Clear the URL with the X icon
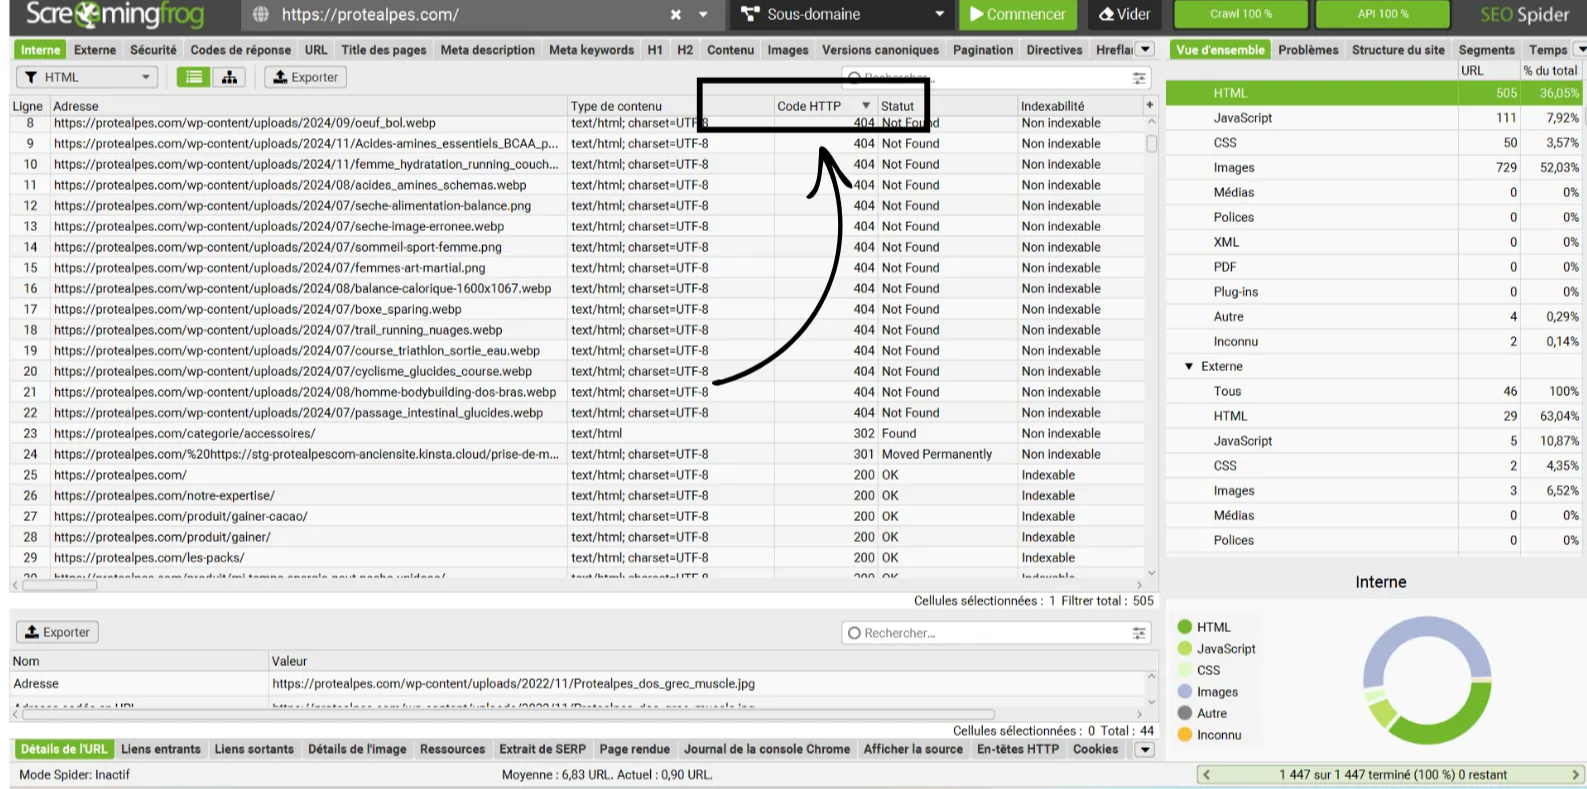This screenshot has height=789, width=1587. pyautogui.click(x=676, y=15)
